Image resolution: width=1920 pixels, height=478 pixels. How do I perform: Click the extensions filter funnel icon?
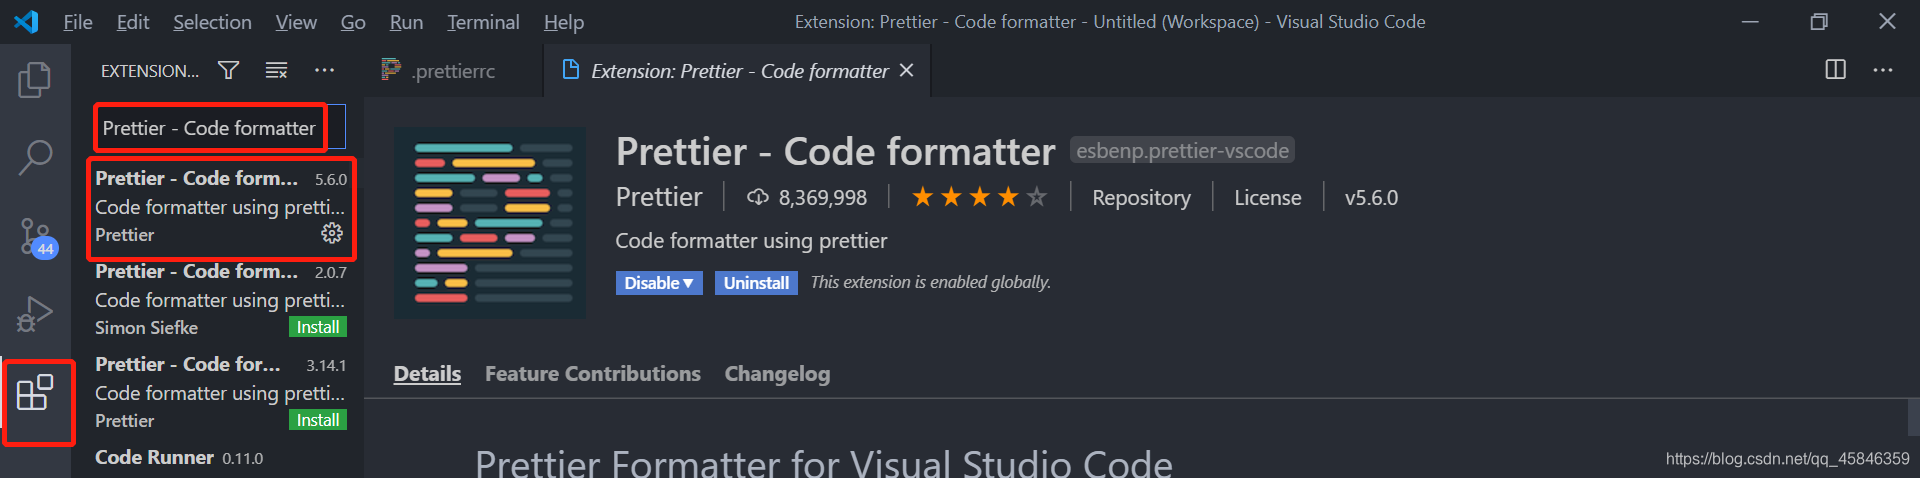point(229,70)
